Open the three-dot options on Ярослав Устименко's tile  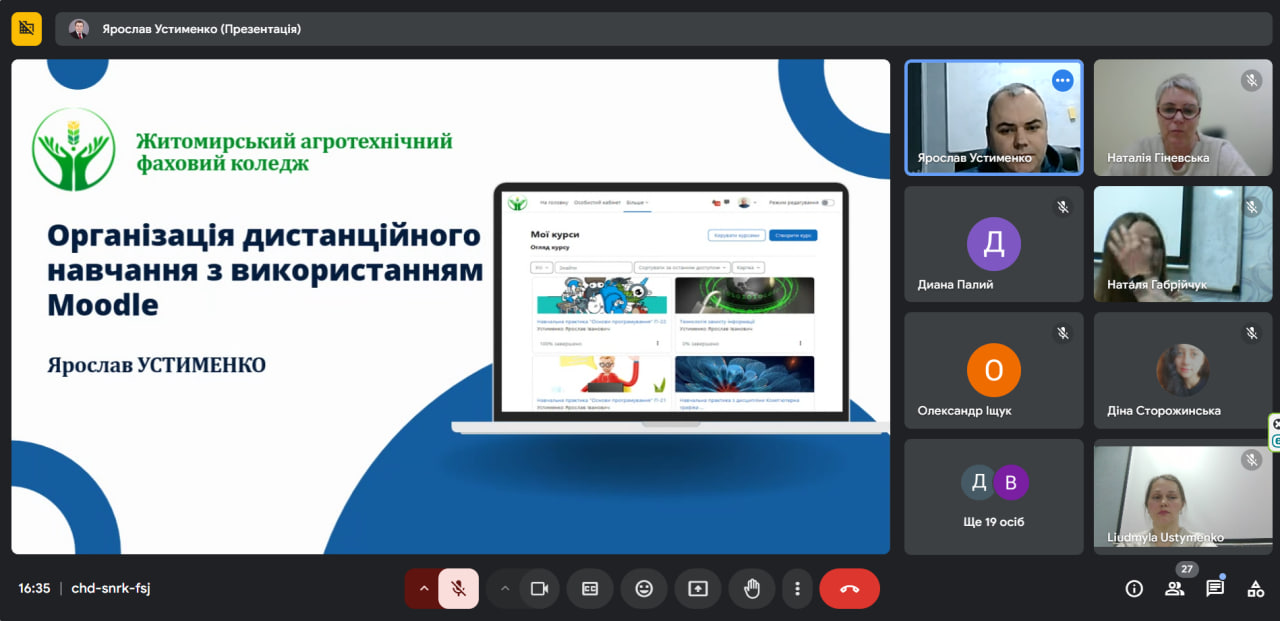[x=1062, y=80]
